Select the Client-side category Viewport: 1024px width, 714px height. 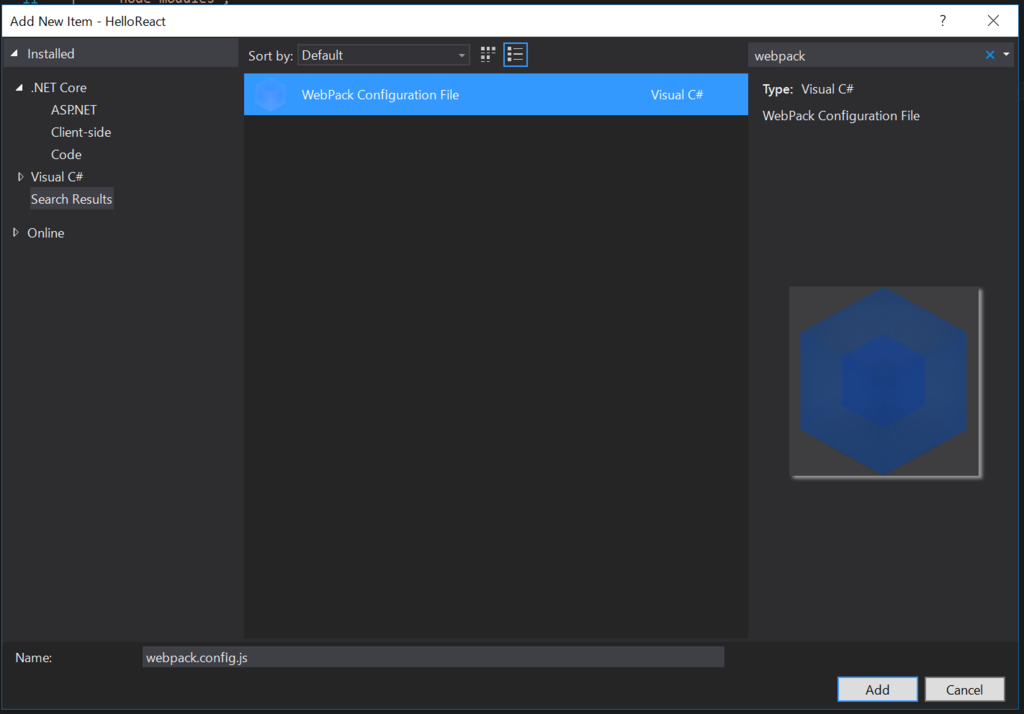tap(81, 132)
